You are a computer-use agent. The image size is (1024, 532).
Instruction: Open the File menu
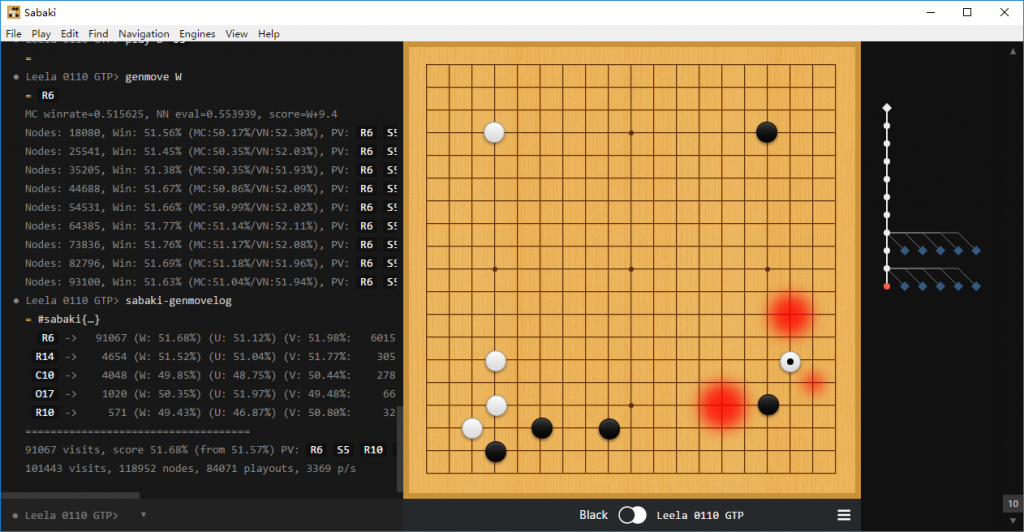(13, 33)
